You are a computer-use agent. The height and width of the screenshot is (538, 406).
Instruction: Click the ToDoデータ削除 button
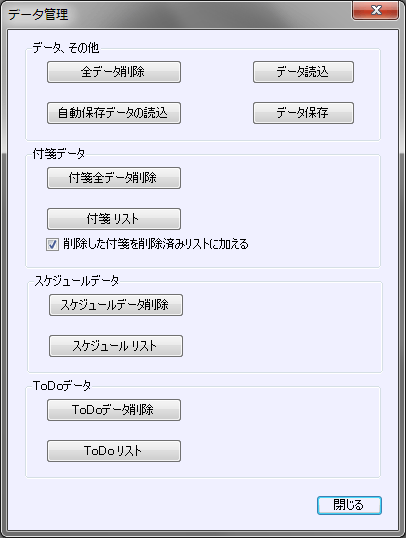pyautogui.click(x=114, y=410)
